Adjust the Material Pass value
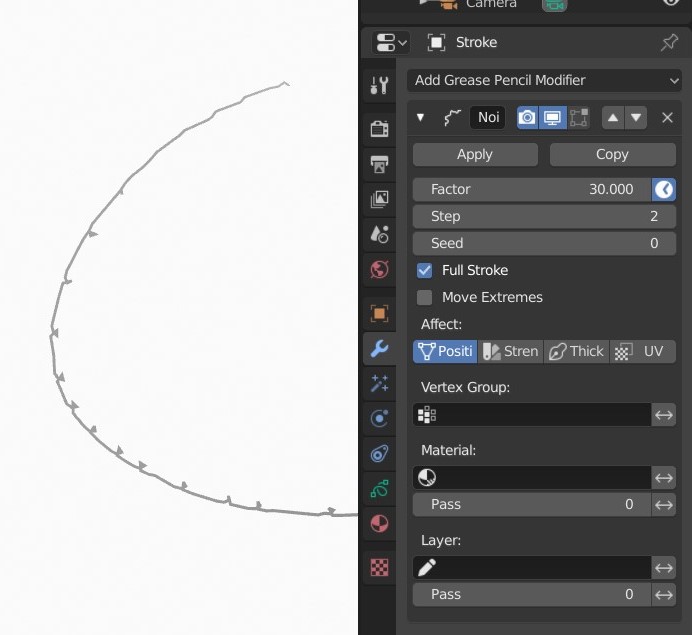The width and height of the screenshot is (692, 635). [532, 504]
